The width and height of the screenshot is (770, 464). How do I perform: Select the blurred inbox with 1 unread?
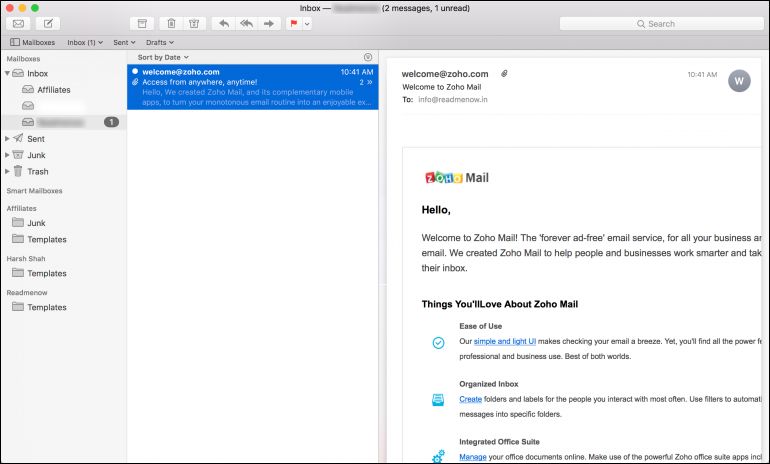[x=64, y=122]
